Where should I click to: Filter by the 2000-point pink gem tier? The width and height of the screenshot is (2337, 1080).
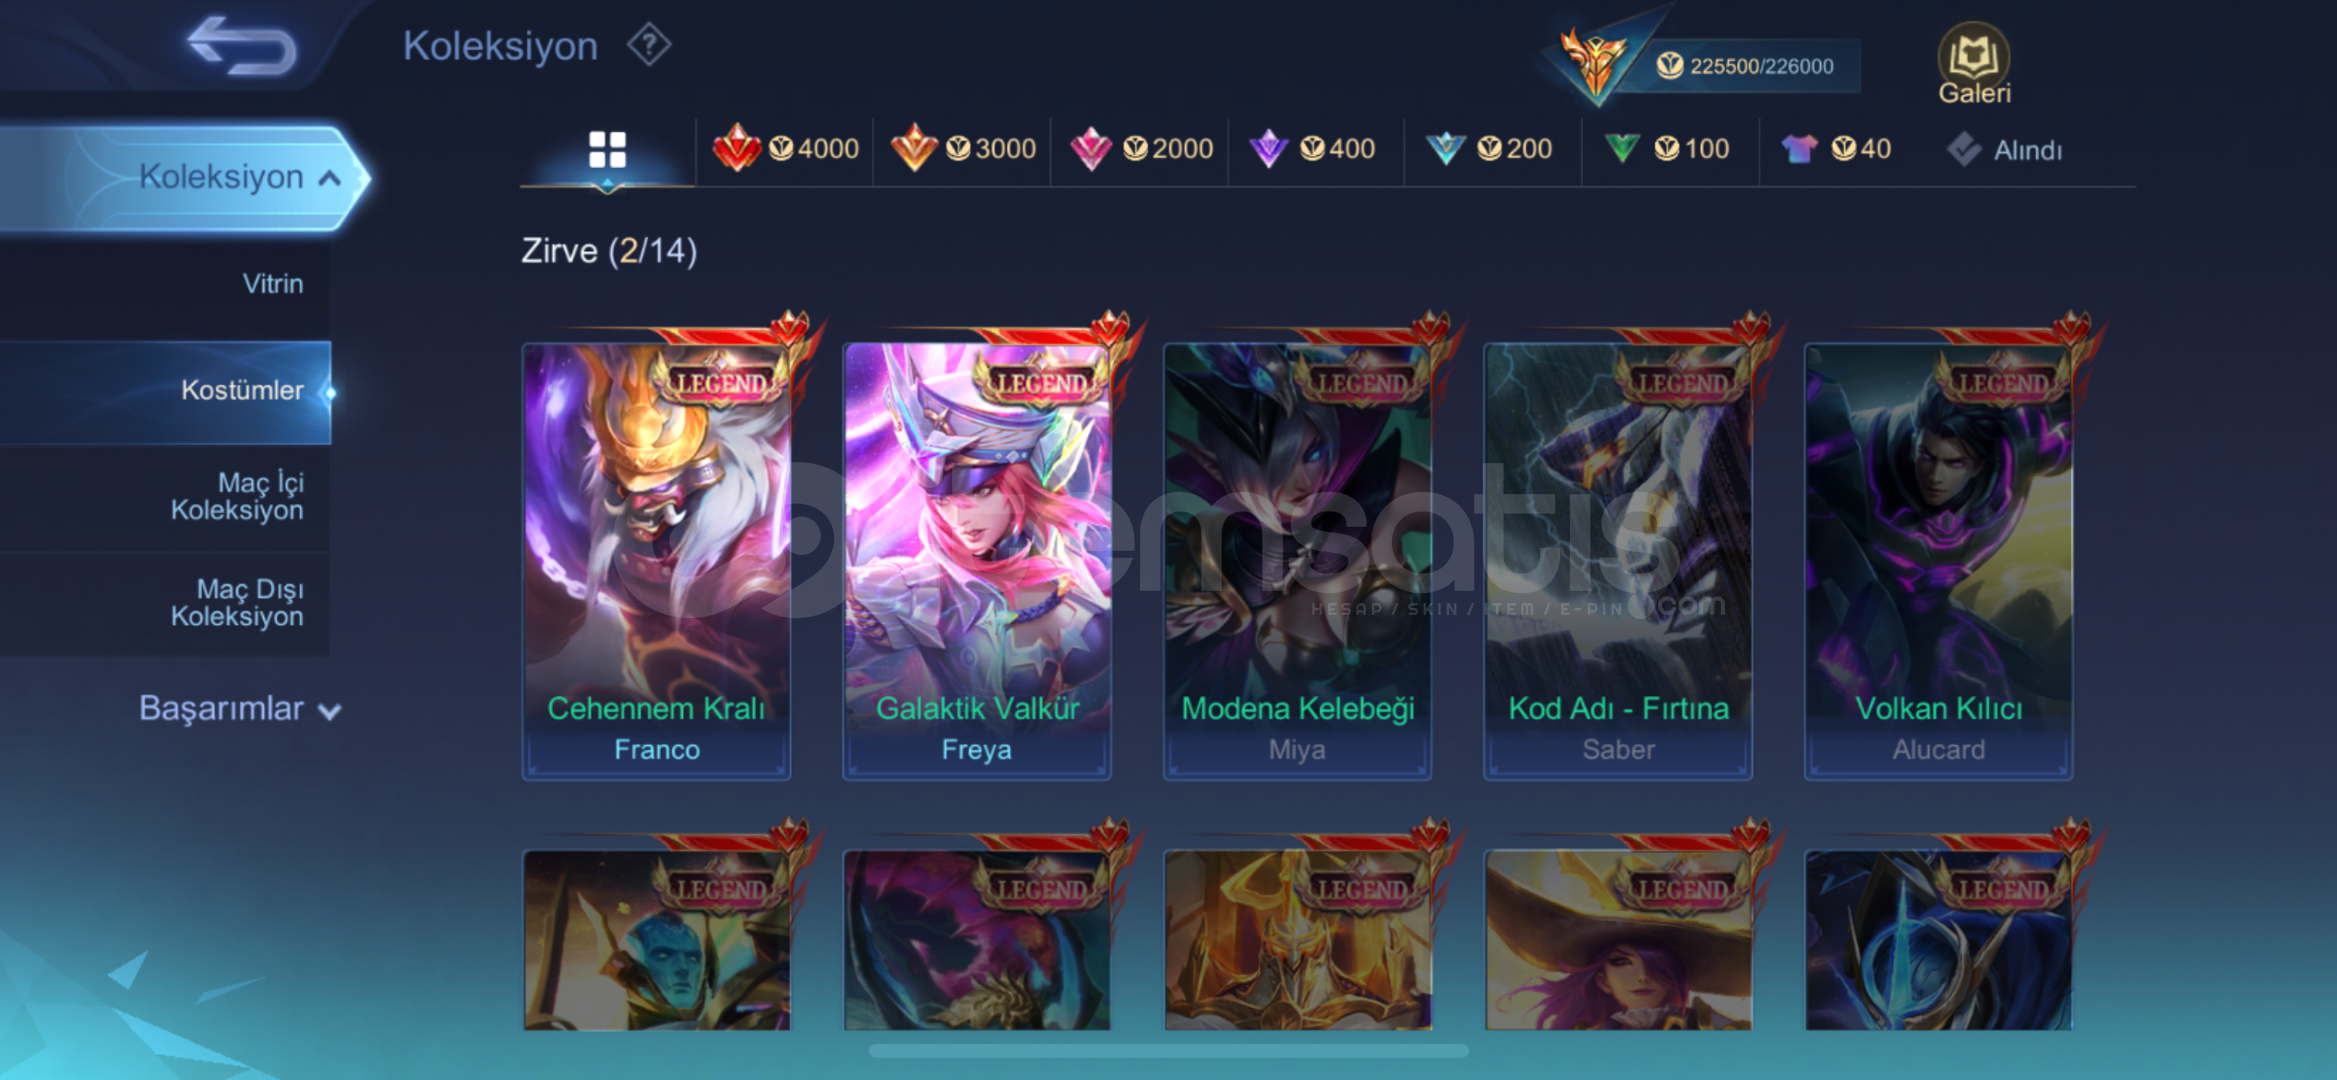[x=1141, y=149]
